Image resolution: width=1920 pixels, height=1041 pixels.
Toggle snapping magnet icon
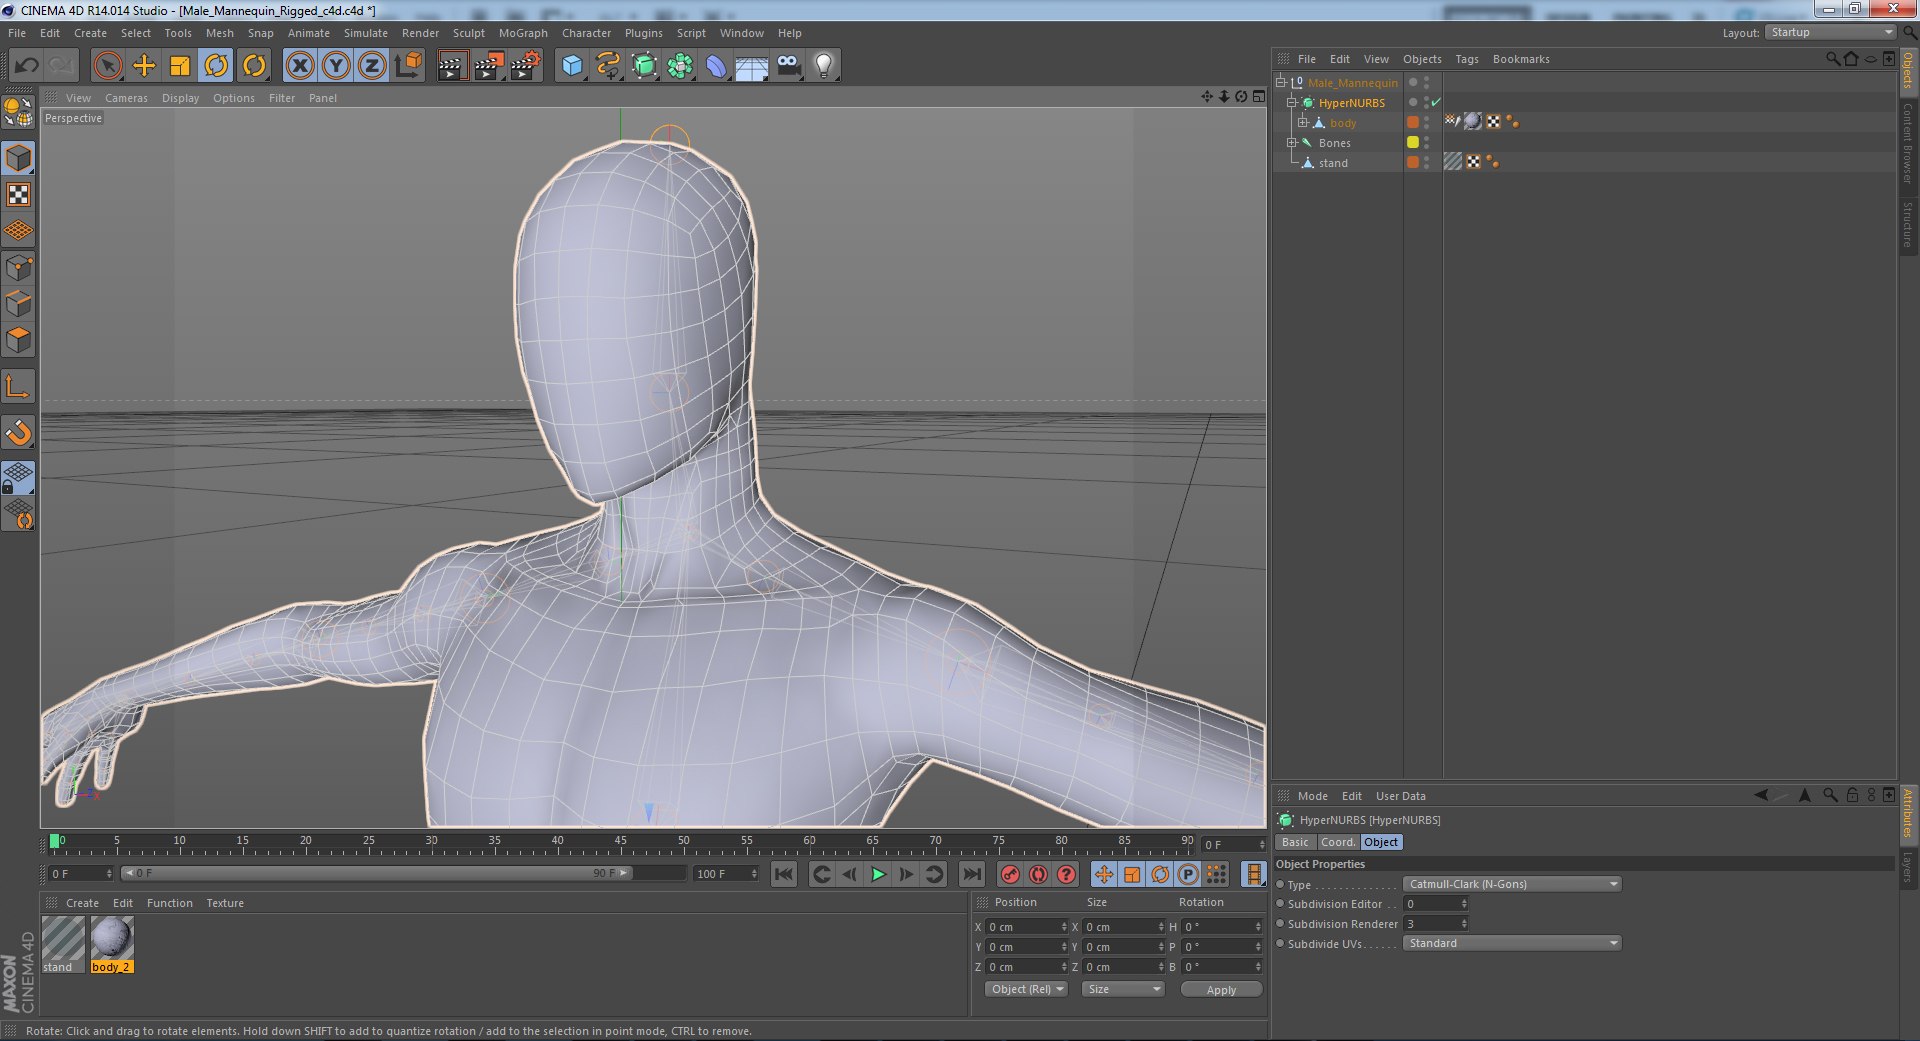pos(18,432)
